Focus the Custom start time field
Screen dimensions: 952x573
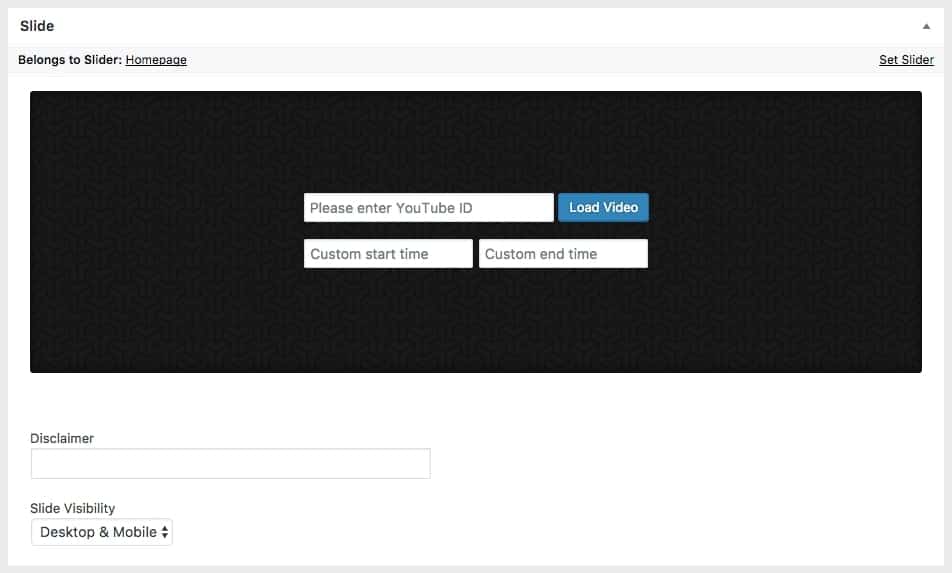[388, 254]
